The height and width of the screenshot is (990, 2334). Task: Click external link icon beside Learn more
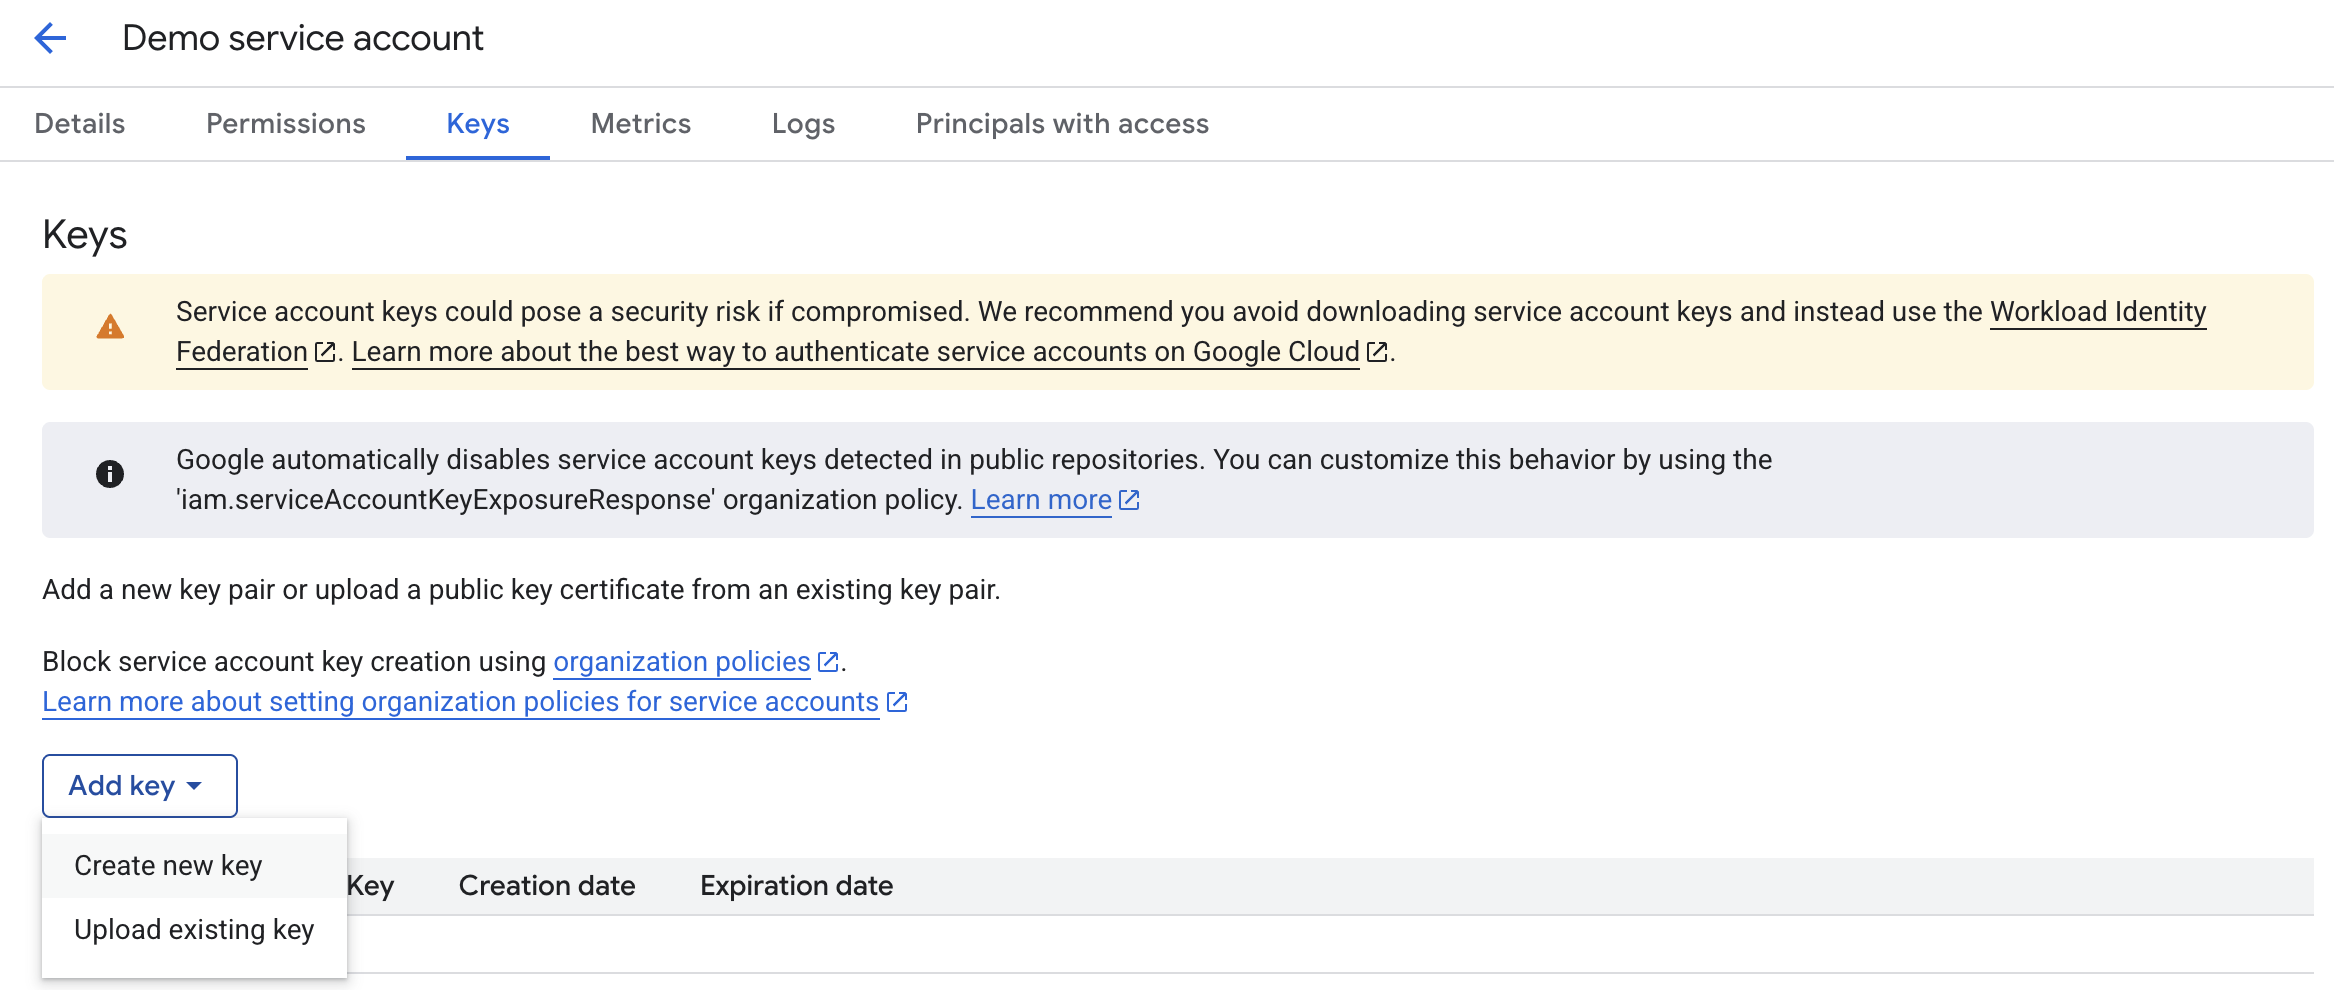point(1129,500)
